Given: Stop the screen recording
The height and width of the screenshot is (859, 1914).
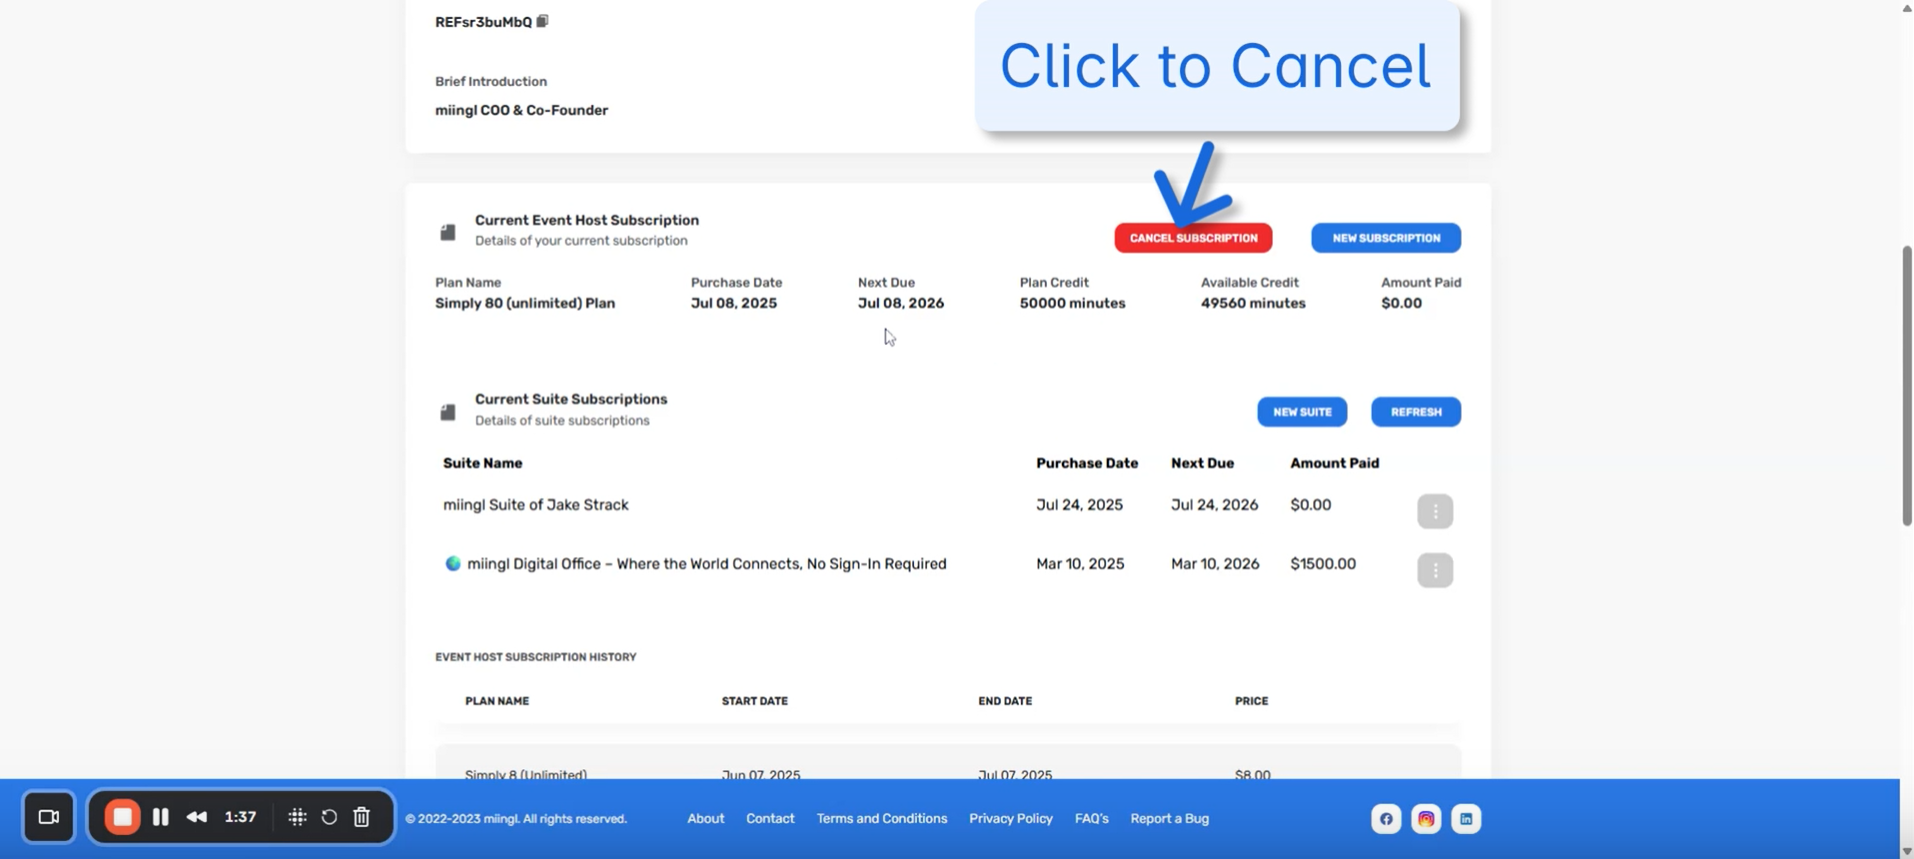Looking at the screenshot, I should [x=122, y=817].
